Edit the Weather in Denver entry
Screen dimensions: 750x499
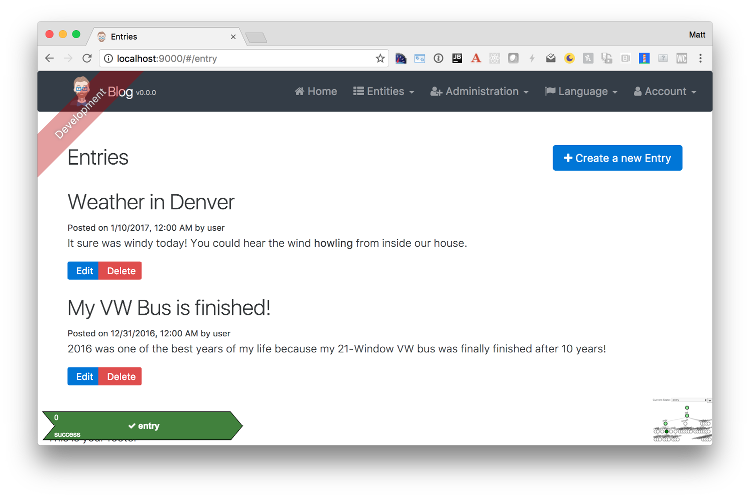point(83,271)
